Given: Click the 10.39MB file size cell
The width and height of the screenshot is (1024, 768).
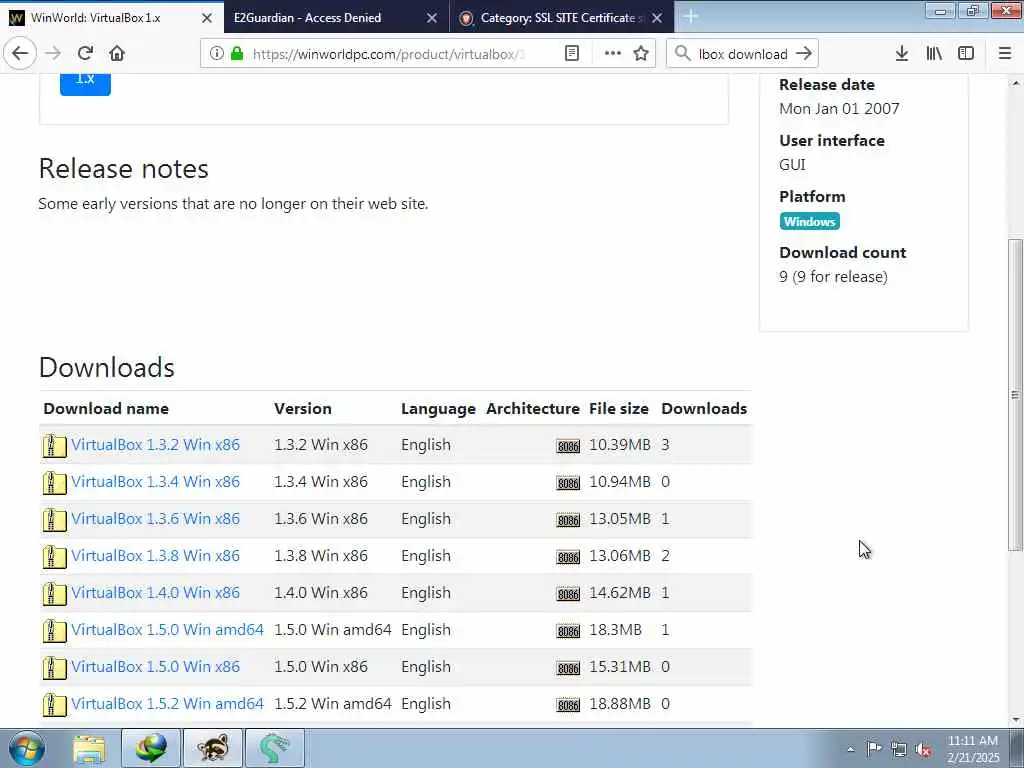Looking at the screenshot, I should click(620, 445).
